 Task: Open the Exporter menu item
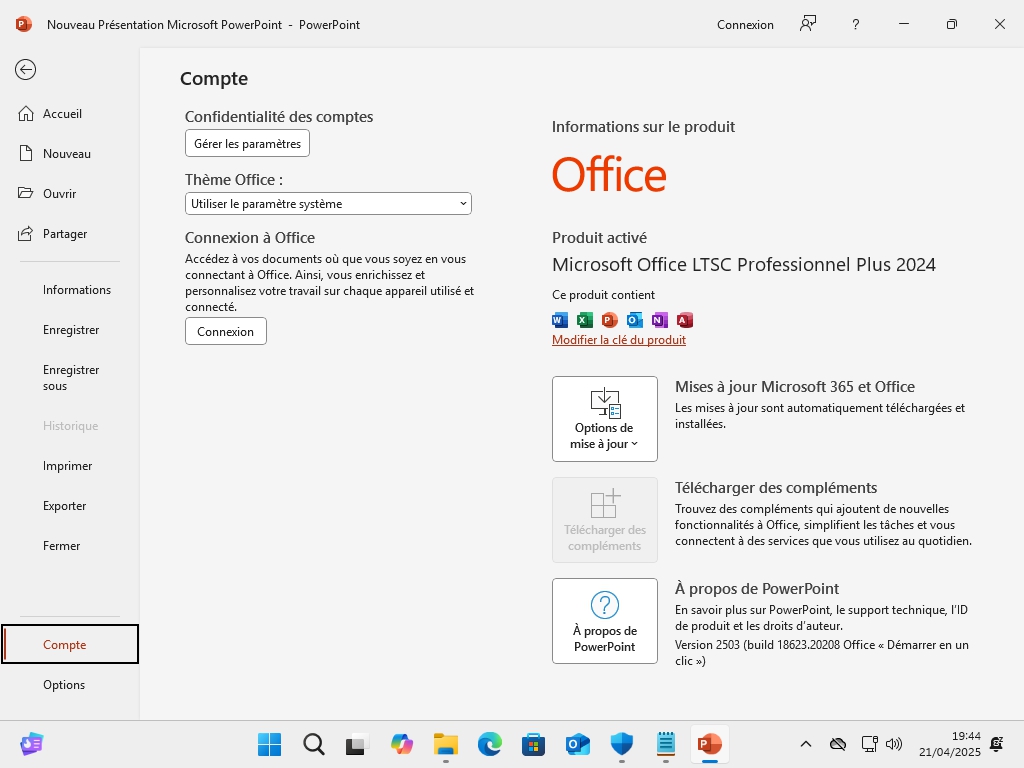coord(64,506)
